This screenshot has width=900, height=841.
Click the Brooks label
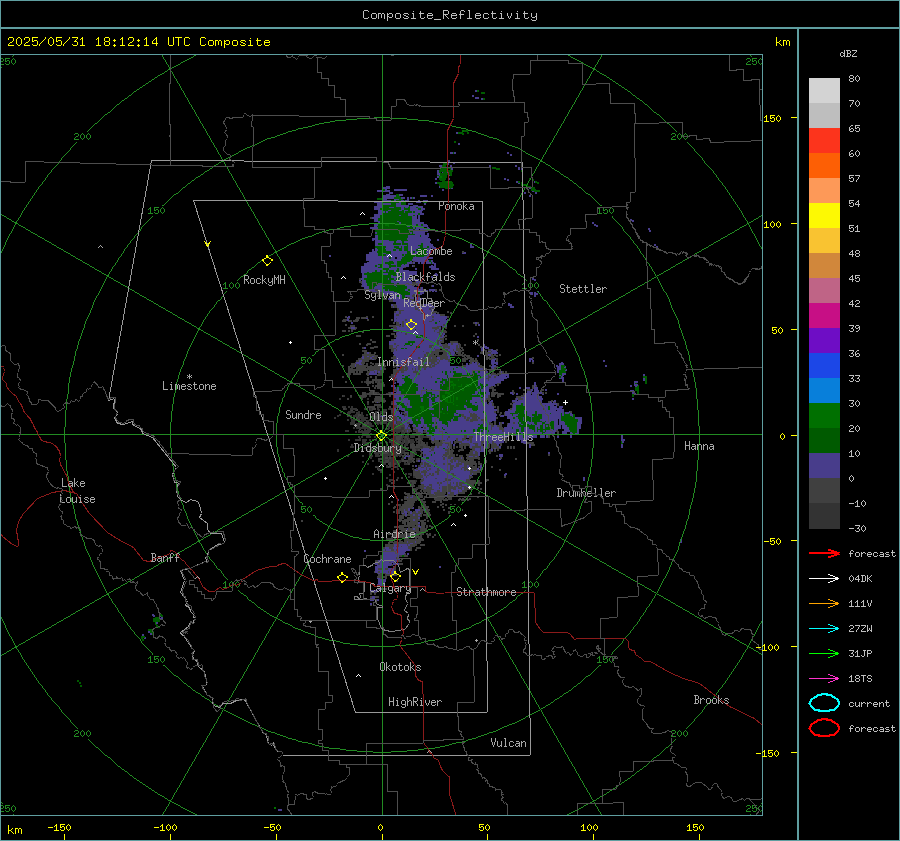711,700
